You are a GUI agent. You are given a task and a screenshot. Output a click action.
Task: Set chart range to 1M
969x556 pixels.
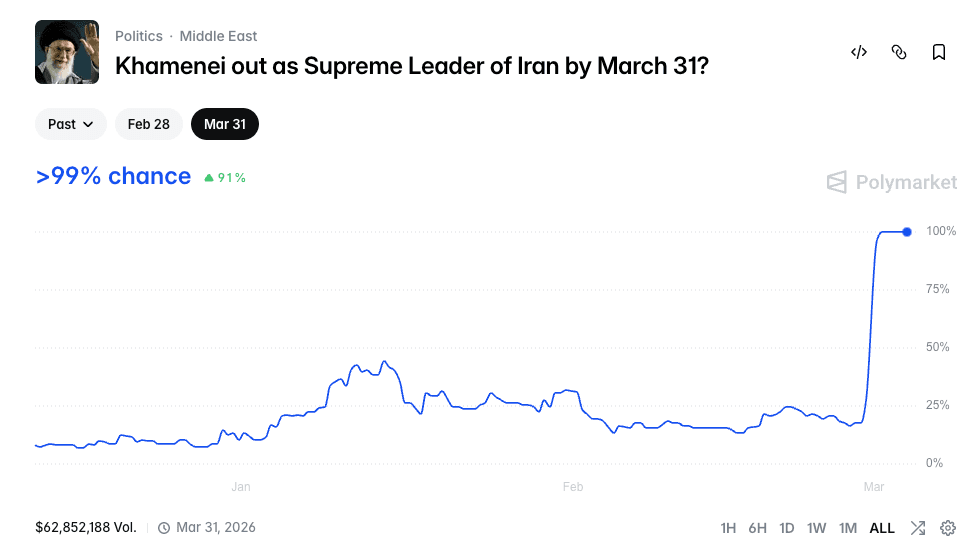848,528
